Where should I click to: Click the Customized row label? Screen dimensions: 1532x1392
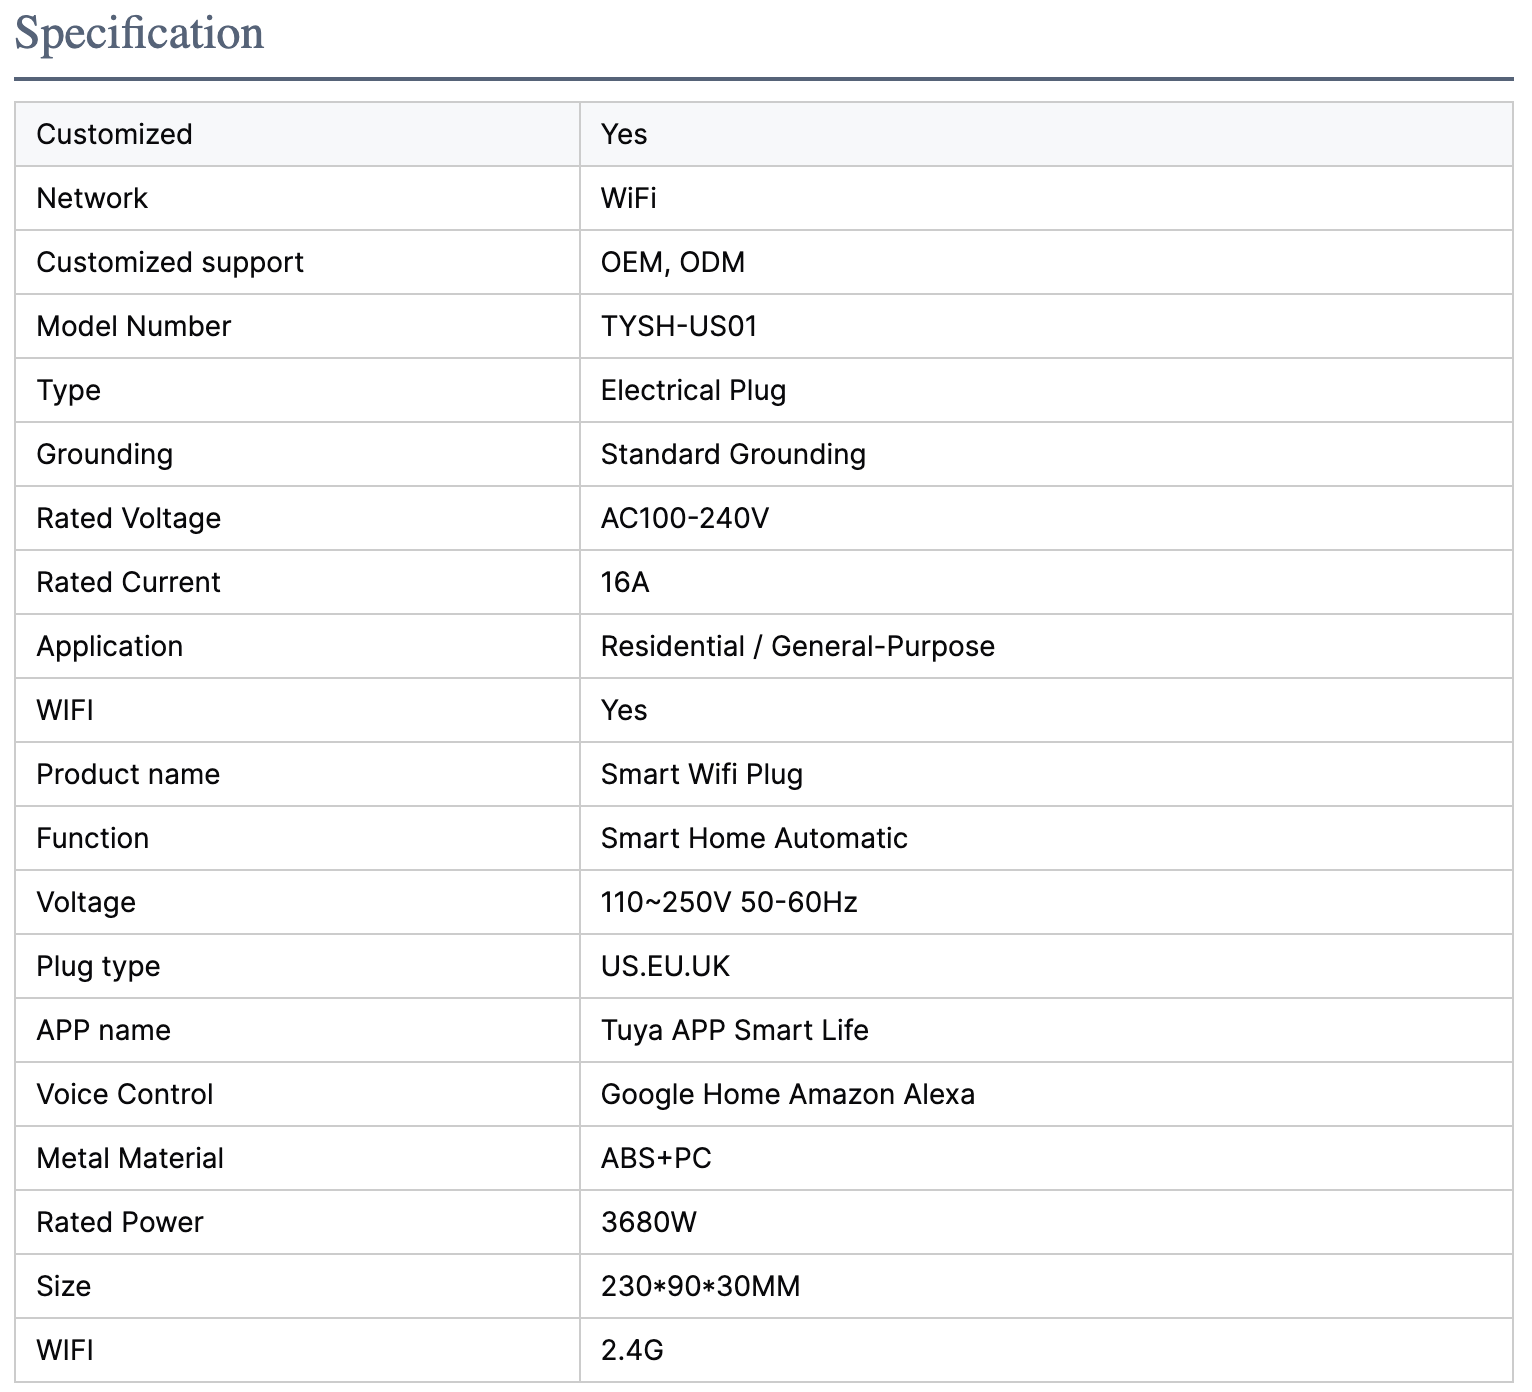coord(114,134)
